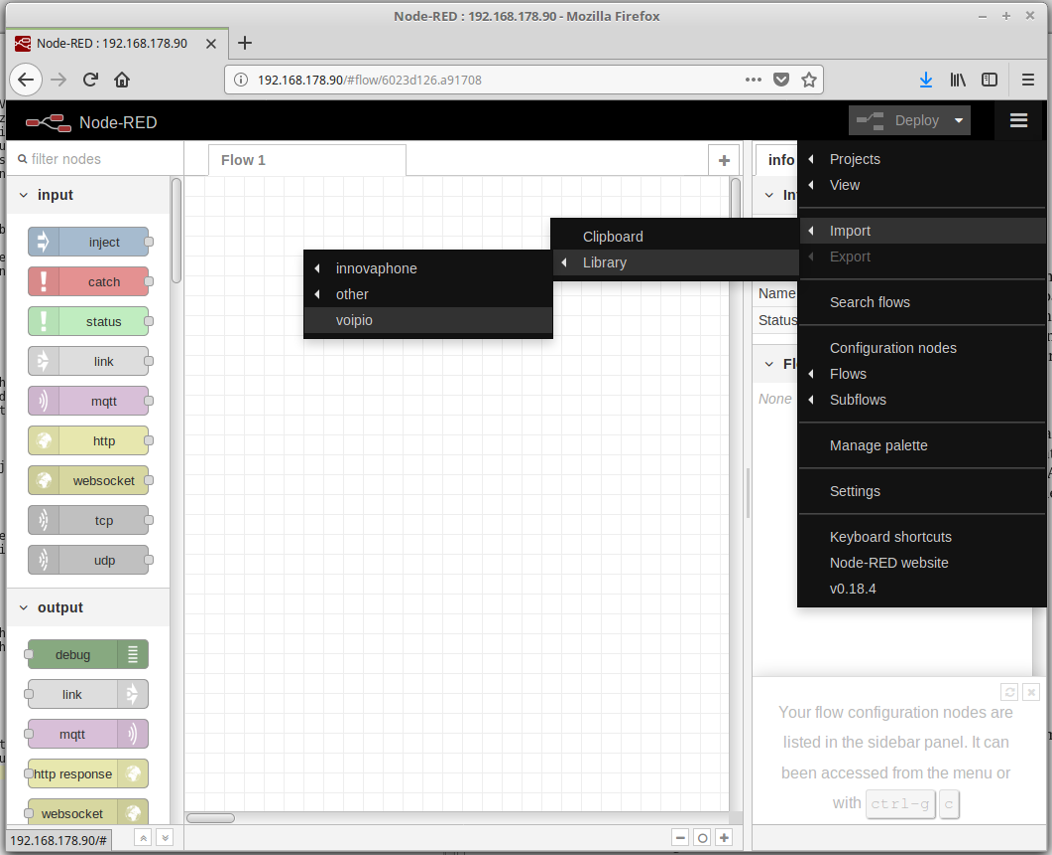Screen dimensions: 1052x855
Task: Select voipio from the library submenu
Action: tap(355, 320)
